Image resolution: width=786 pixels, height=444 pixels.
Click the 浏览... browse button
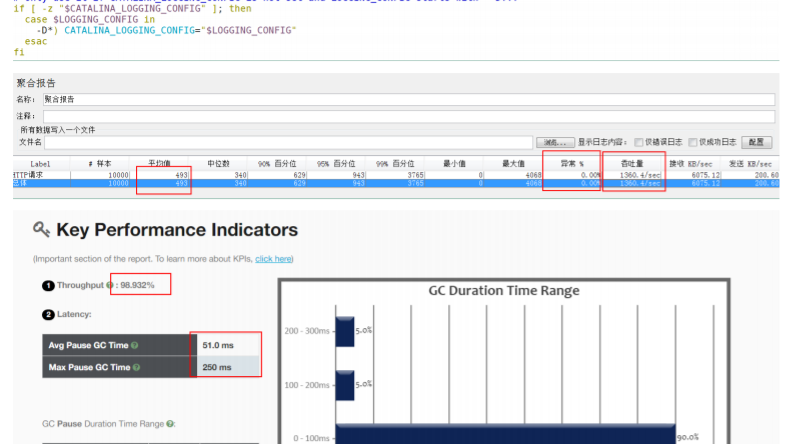coord(557,142)
